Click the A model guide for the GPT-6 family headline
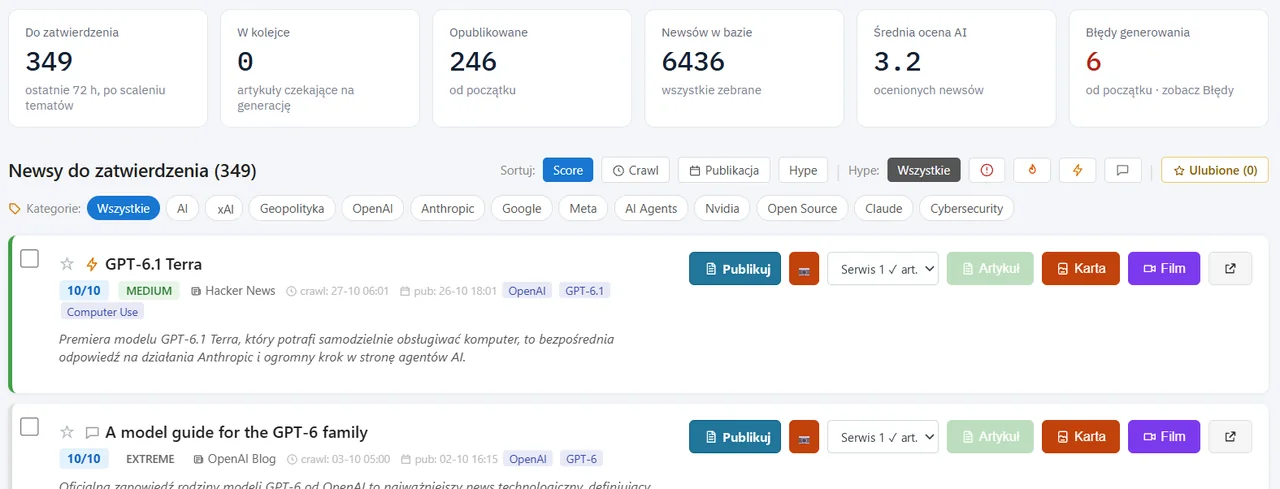This screenshot has width=1280, height=489. click(x=236, y=432)
